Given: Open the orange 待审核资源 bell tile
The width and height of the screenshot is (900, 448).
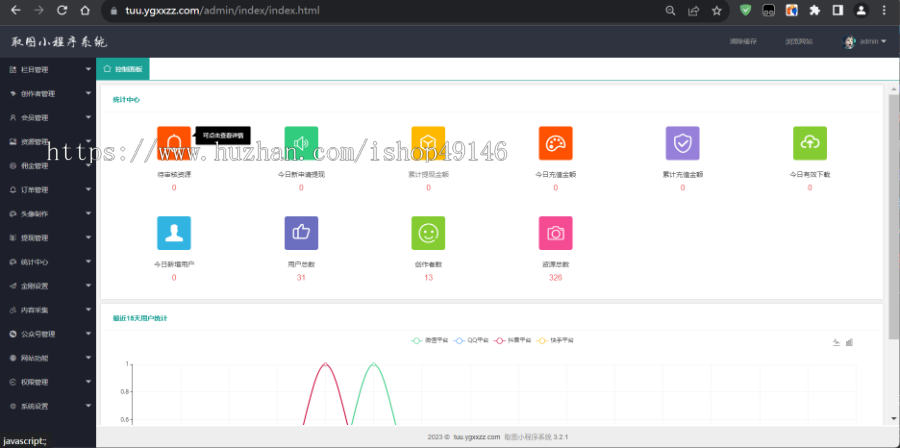Looking at the screenshot, I should (174, 143).
